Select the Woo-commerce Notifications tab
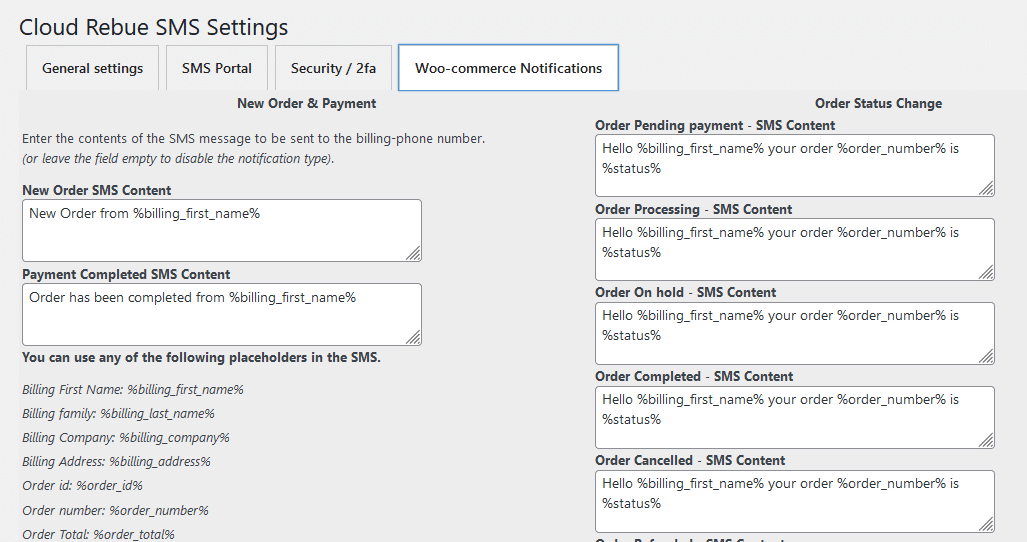The image size is (1027, 542). pos(508,67)
